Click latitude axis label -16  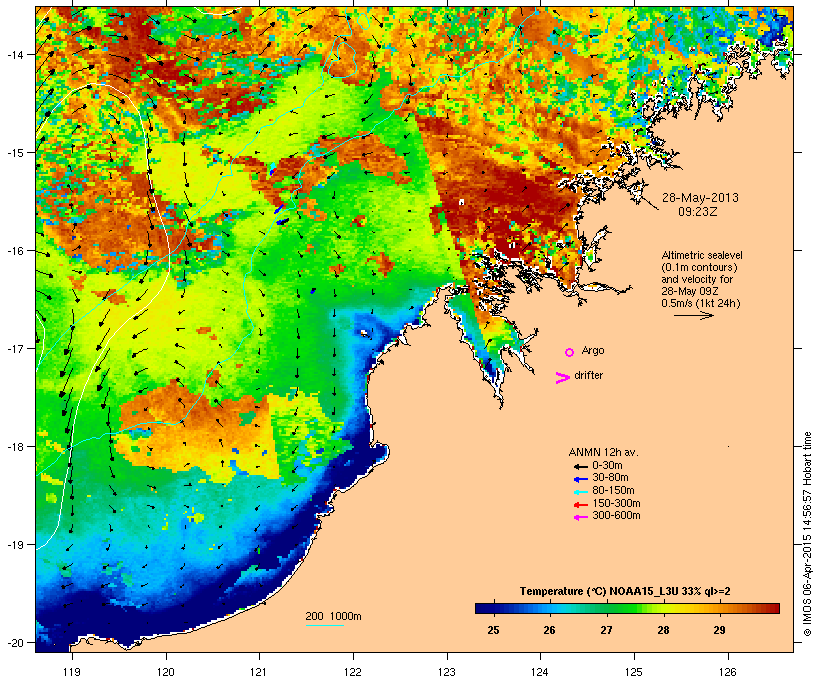click(14, 251)
